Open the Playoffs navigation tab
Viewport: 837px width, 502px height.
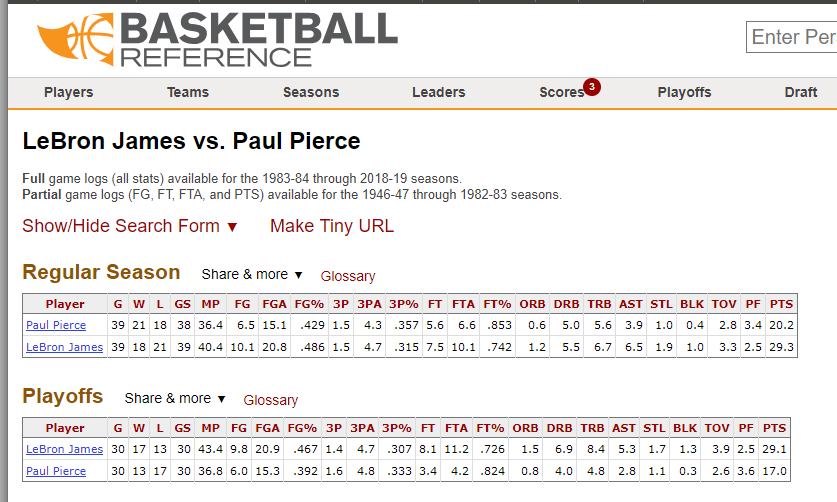point(684,92)
